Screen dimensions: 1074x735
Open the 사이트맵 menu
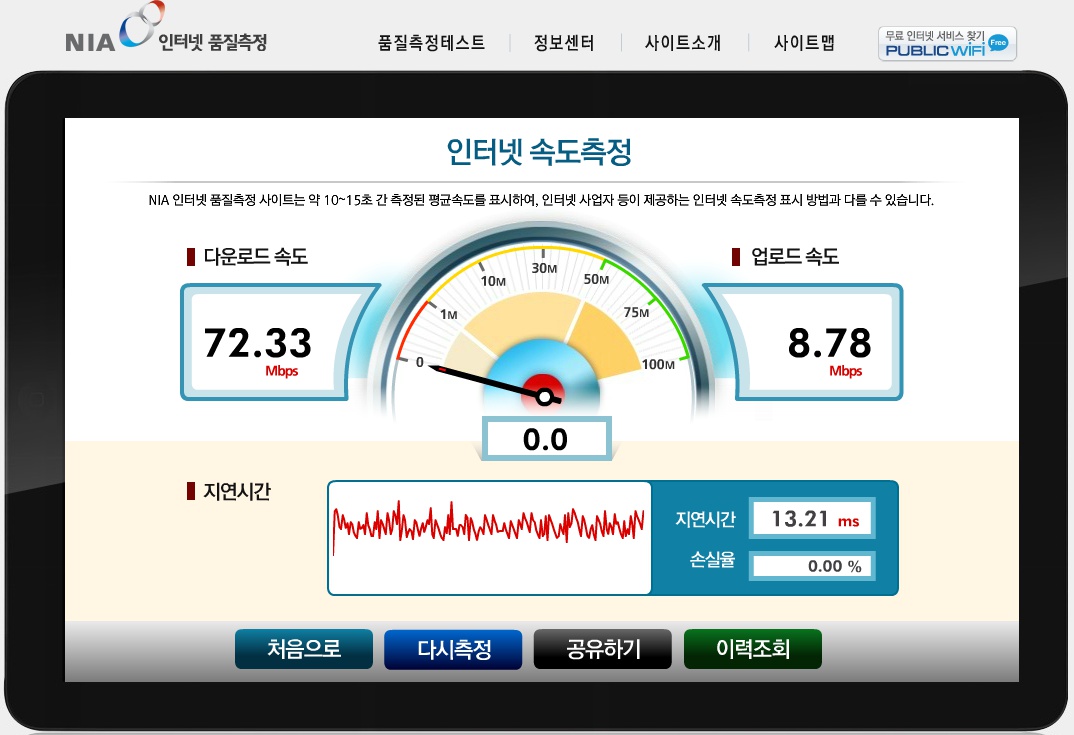[804, 43]
